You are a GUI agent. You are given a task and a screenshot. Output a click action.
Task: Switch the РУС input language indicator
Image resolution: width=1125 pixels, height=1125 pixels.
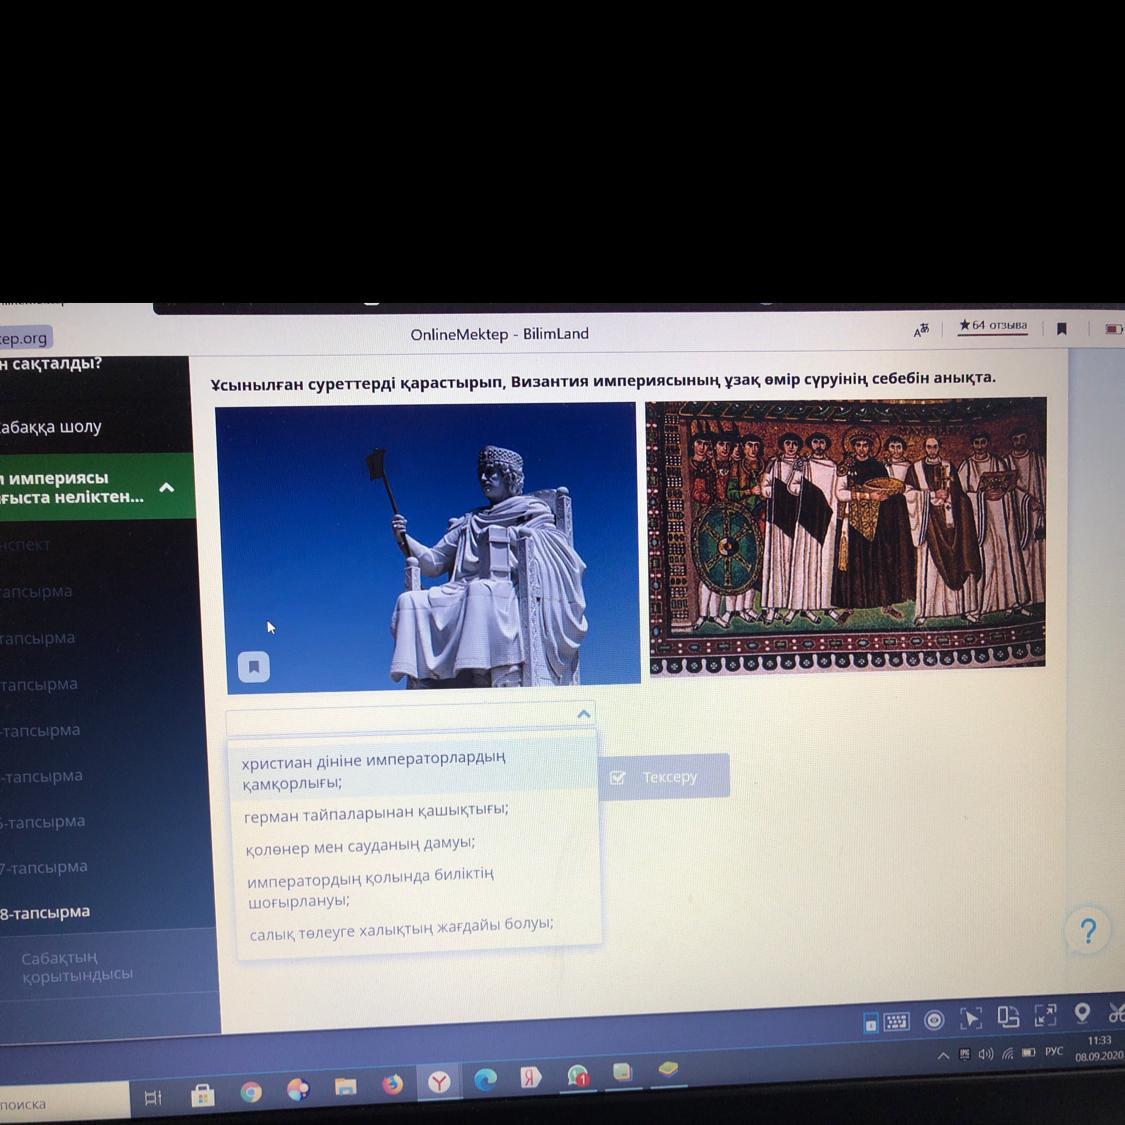(1054, 1051)
